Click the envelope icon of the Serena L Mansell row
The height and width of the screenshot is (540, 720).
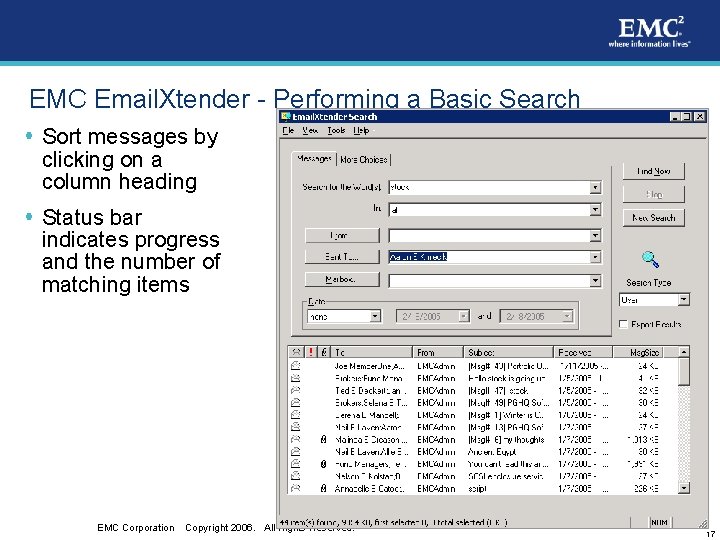point(296,415)
